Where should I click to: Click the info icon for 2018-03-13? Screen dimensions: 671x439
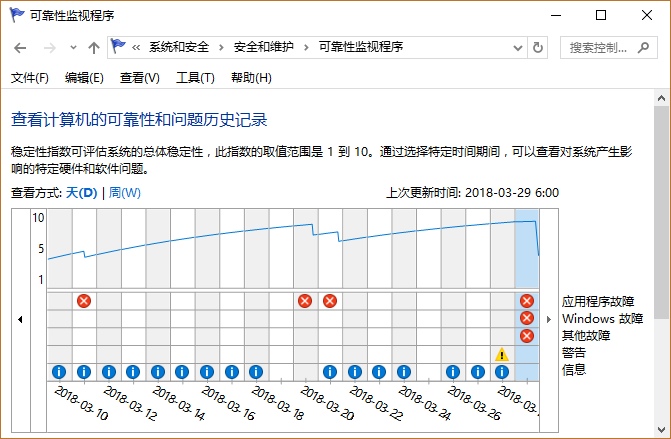(x=133, y=372)
